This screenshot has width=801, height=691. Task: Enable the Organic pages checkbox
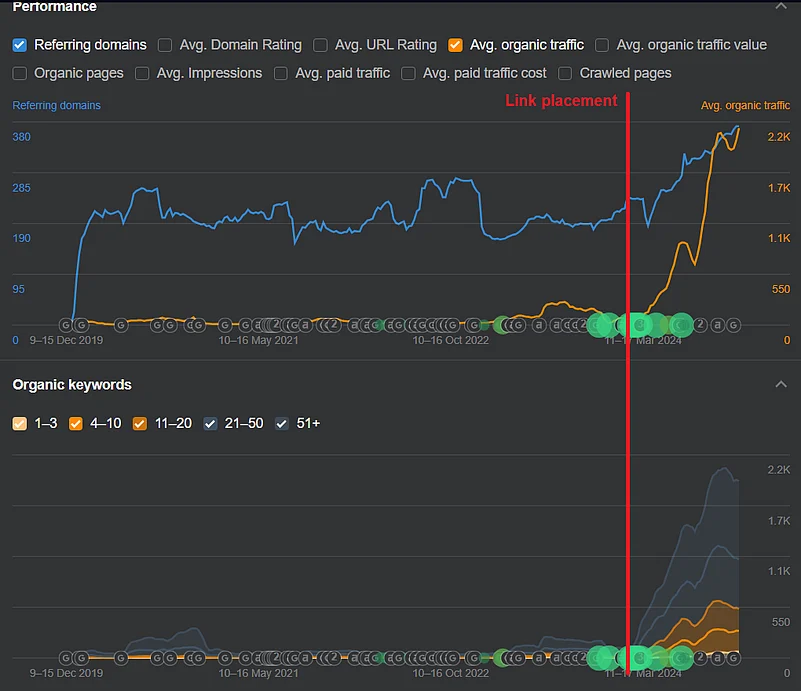[20, 73]
